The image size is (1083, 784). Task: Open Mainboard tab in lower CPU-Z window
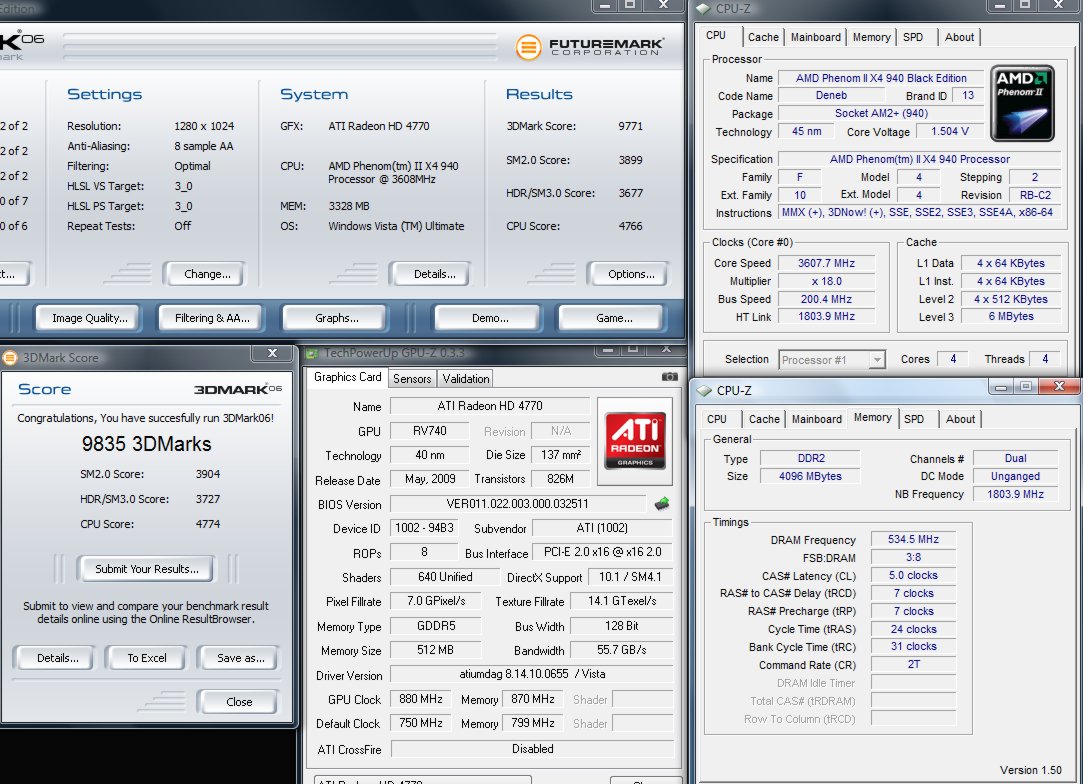coord(816,419)
